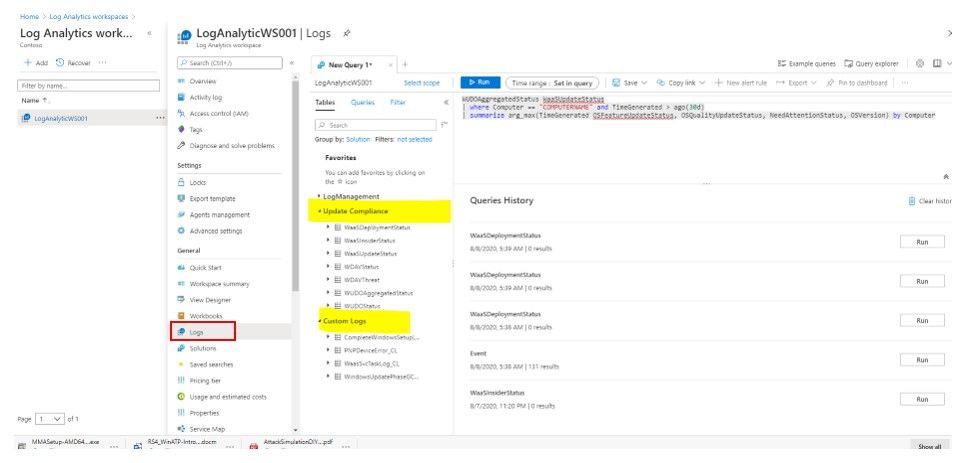Screen dimensions: 975x463
Task: Open View Designer
Action: [x=210, y=300]
